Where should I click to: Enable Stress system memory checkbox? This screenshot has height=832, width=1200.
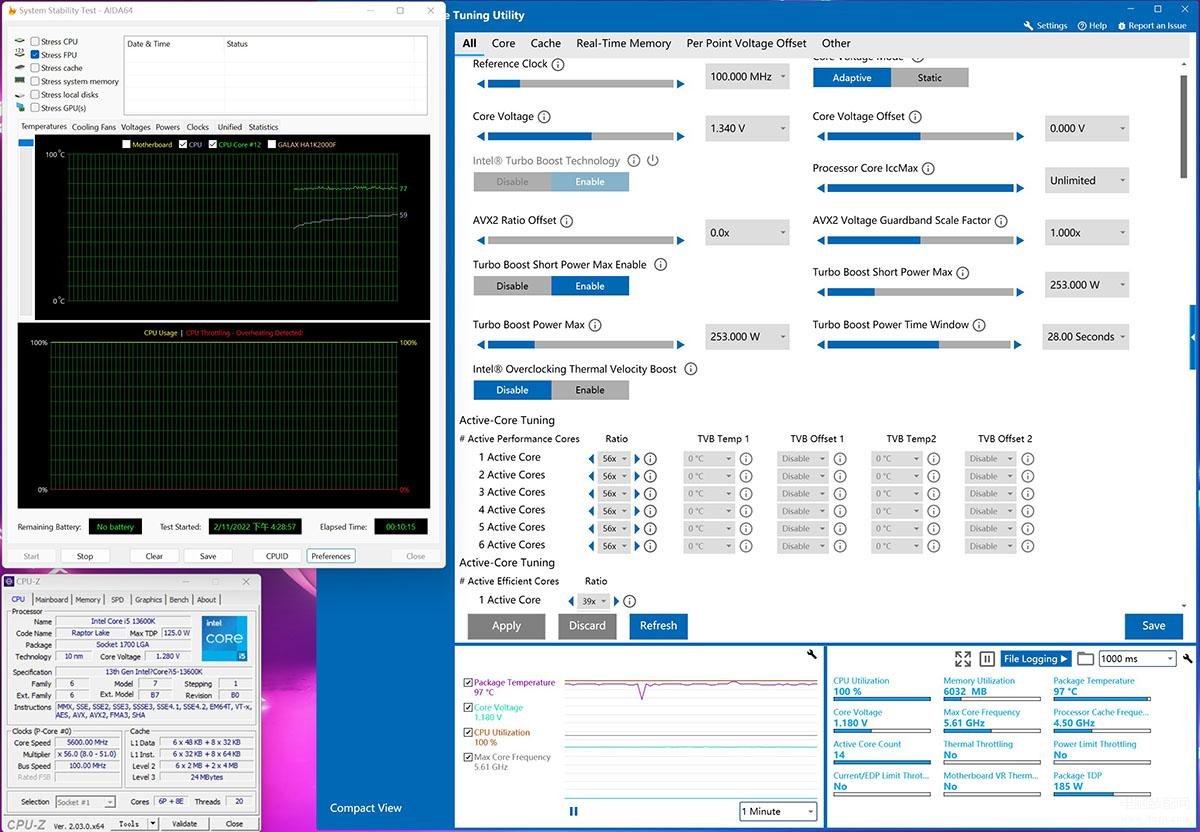coord(35,82)
